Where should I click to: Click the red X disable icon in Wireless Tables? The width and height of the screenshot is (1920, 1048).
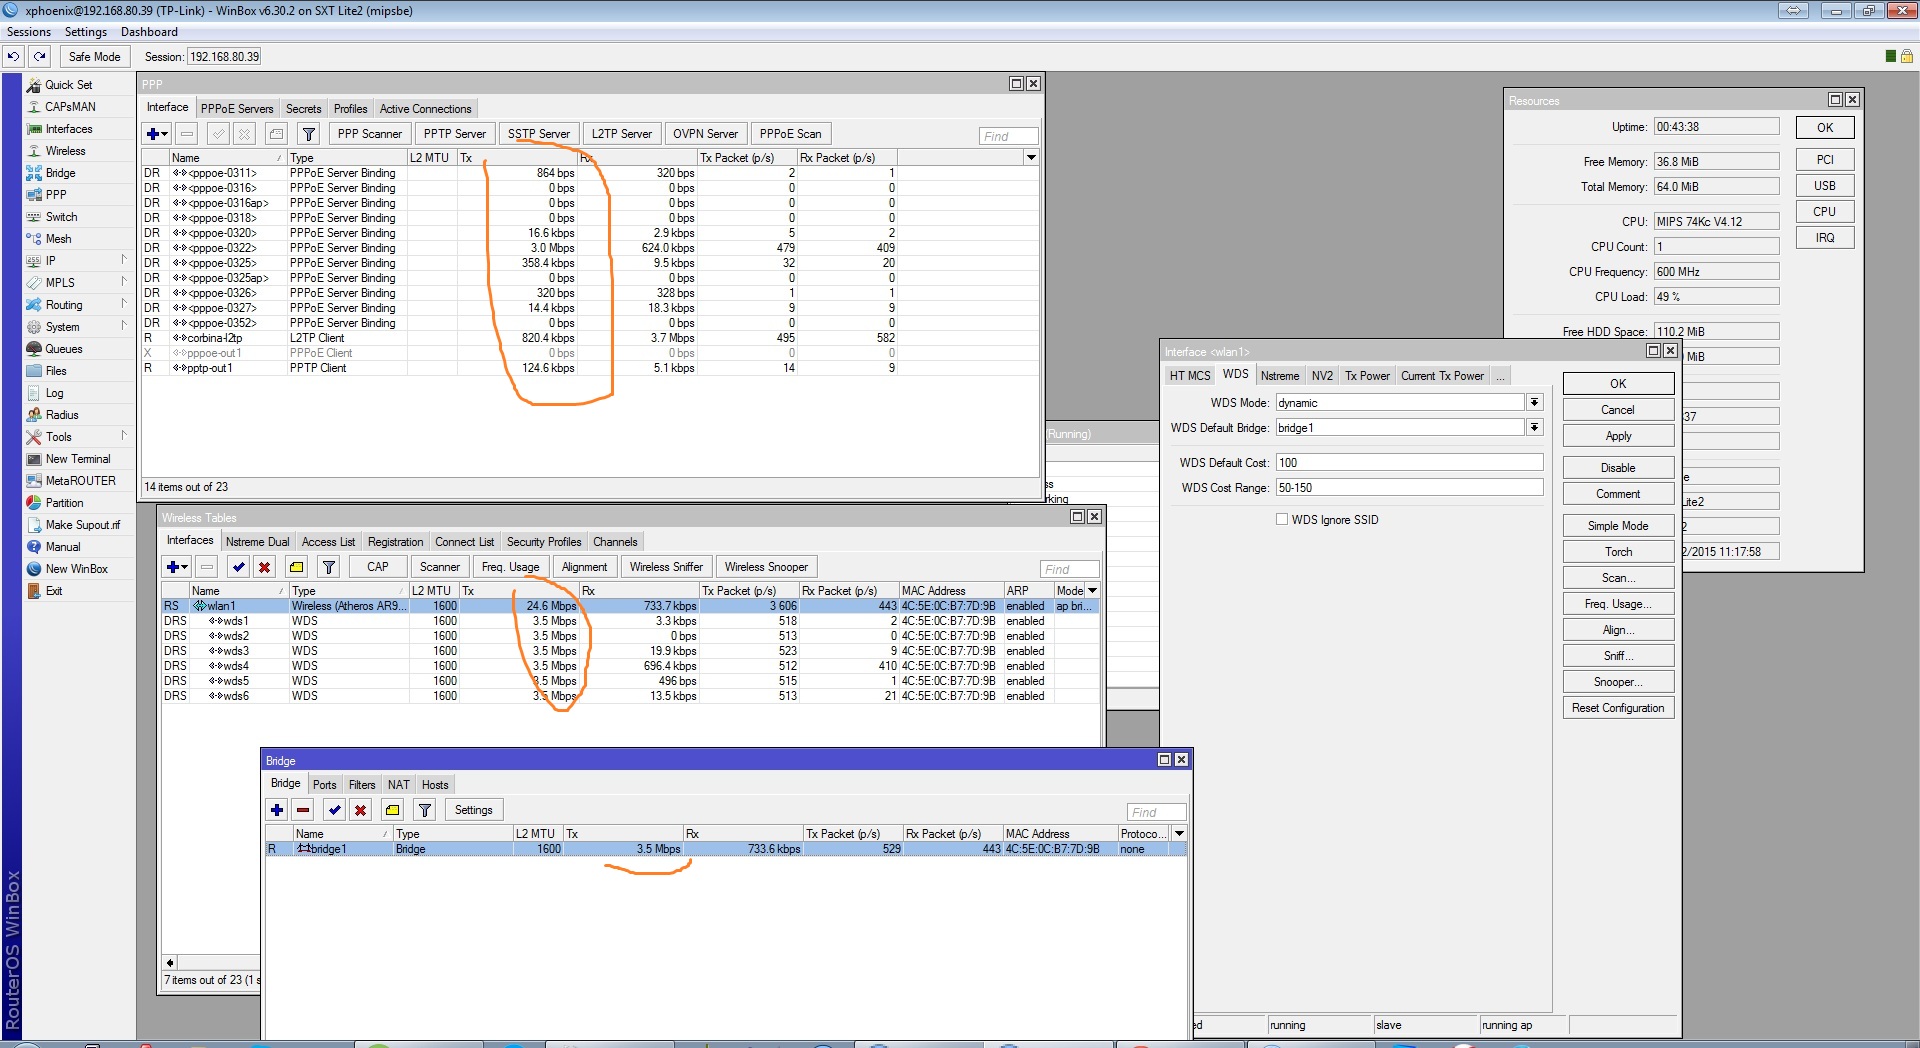tap(264, 567)
